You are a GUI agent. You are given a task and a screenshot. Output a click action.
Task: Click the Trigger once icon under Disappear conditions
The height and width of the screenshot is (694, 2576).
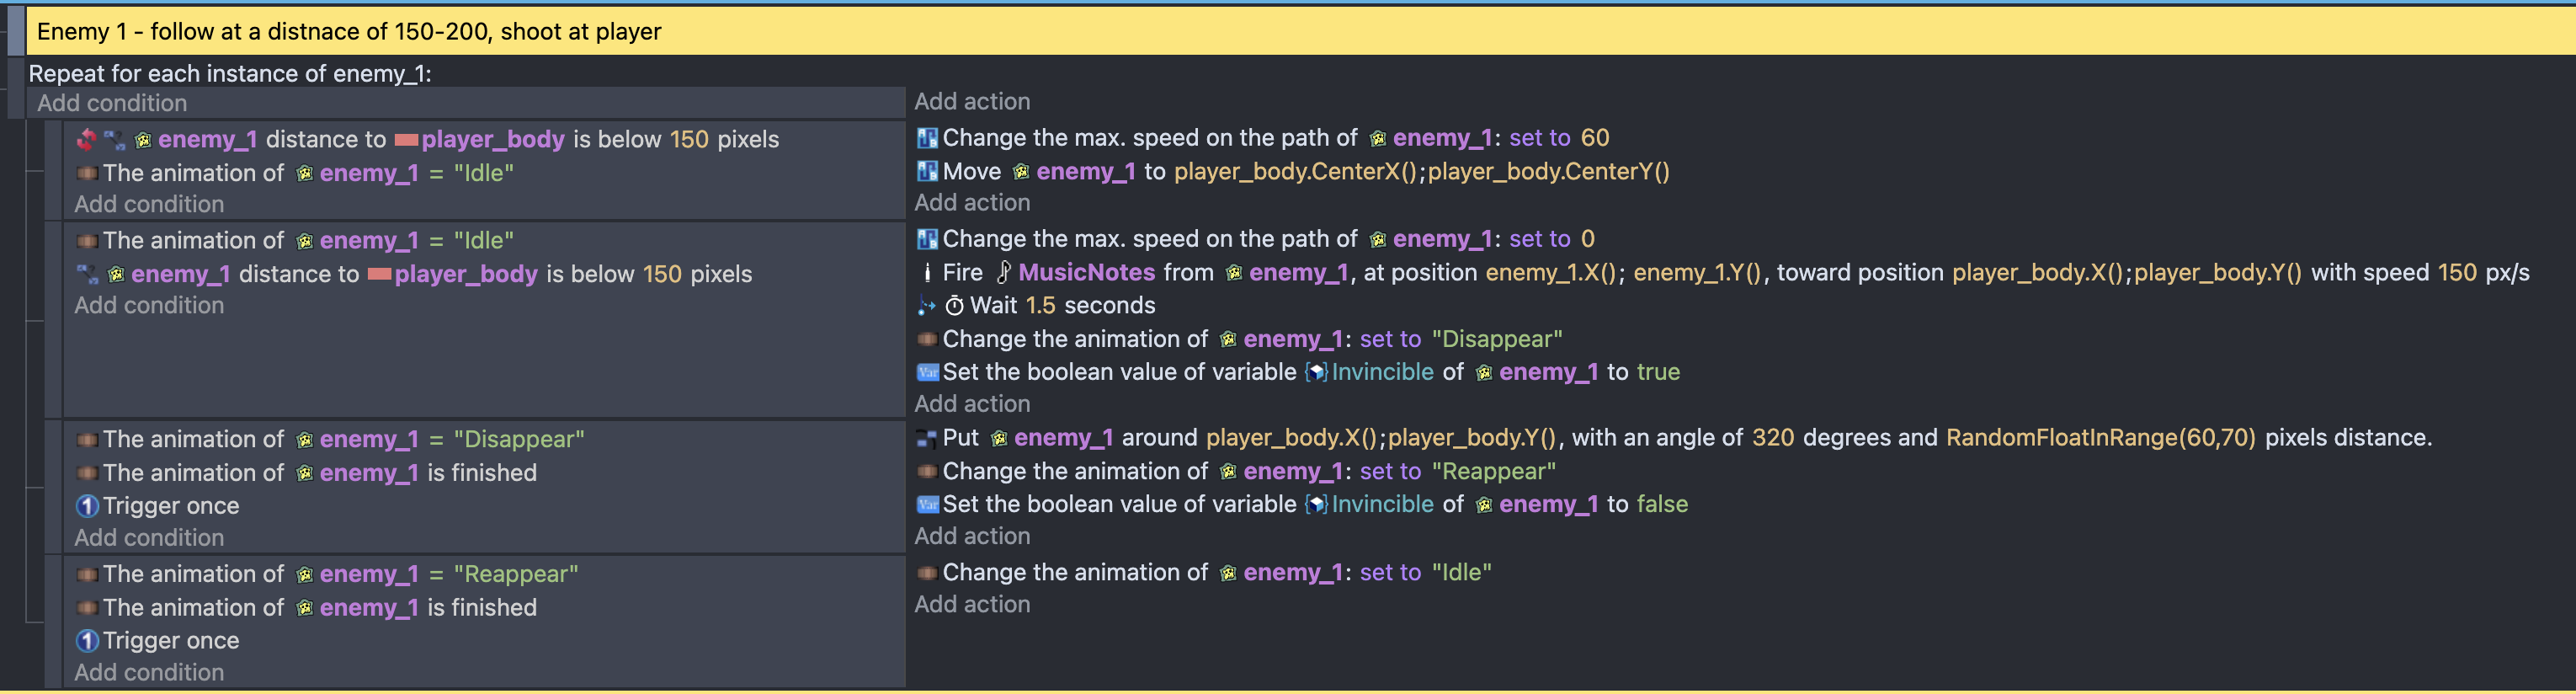coord(87,506)
